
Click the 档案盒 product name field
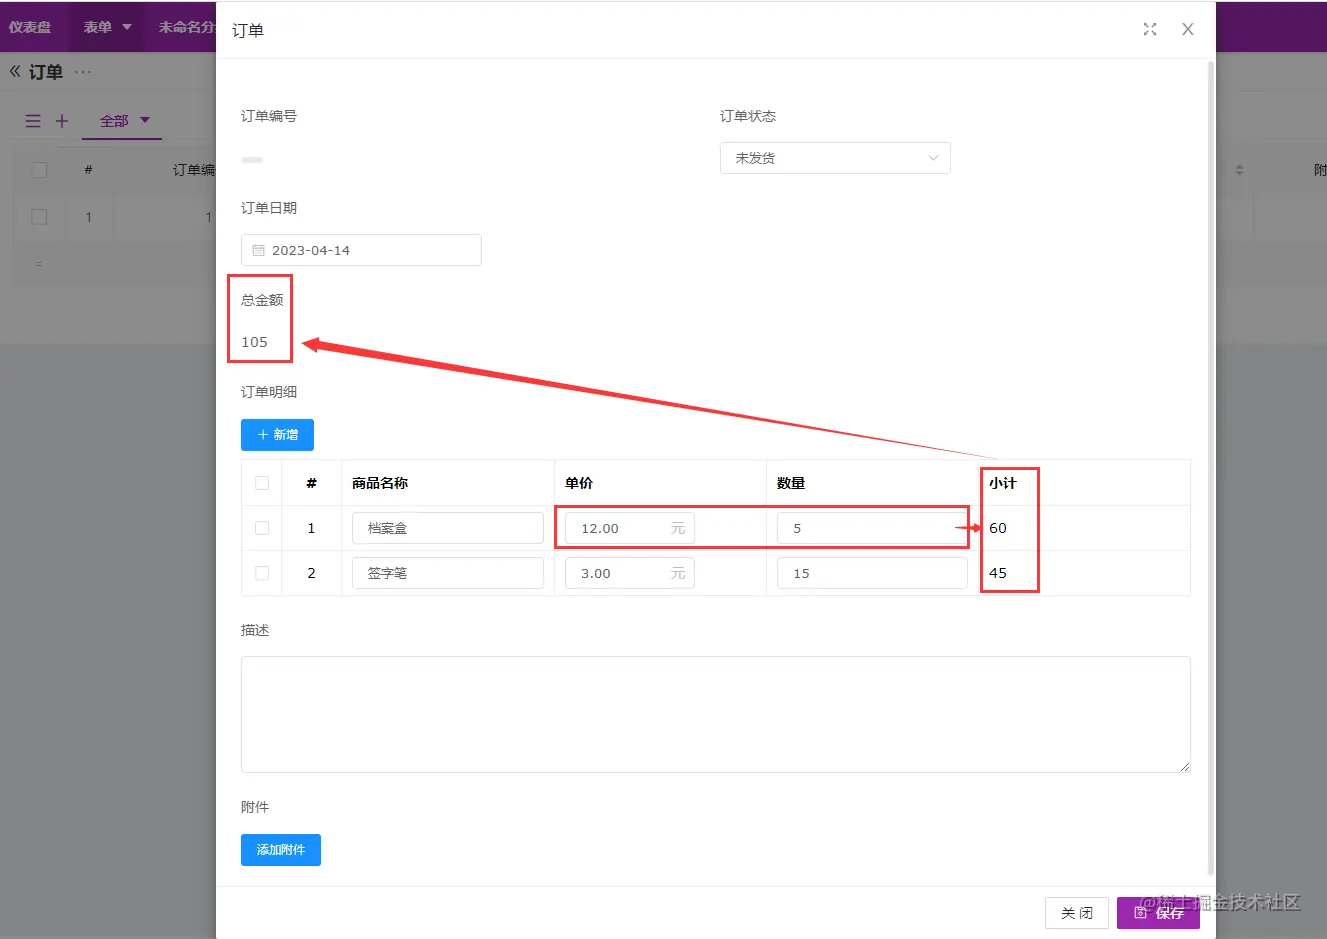[448, 528]
